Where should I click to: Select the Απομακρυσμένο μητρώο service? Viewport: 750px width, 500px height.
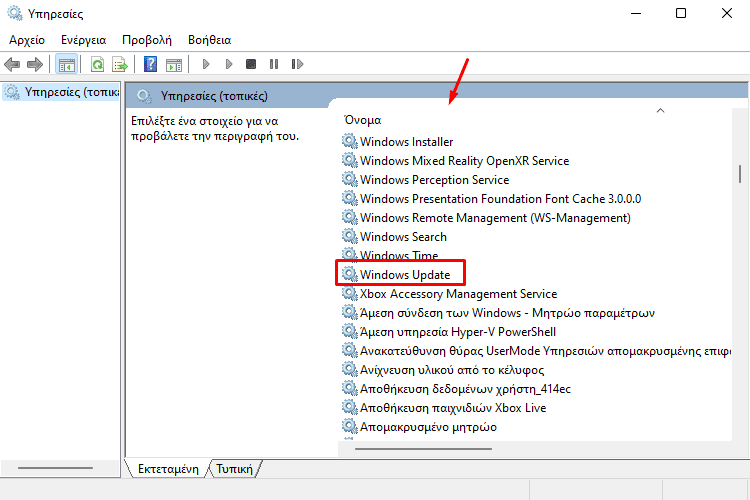428,426
